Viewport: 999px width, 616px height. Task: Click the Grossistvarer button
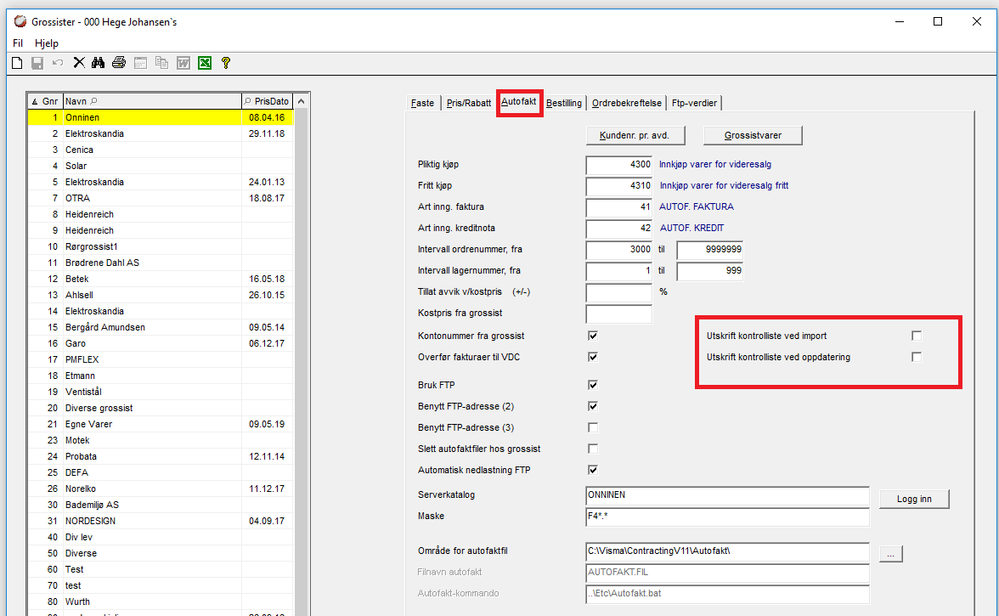(752, 135)
